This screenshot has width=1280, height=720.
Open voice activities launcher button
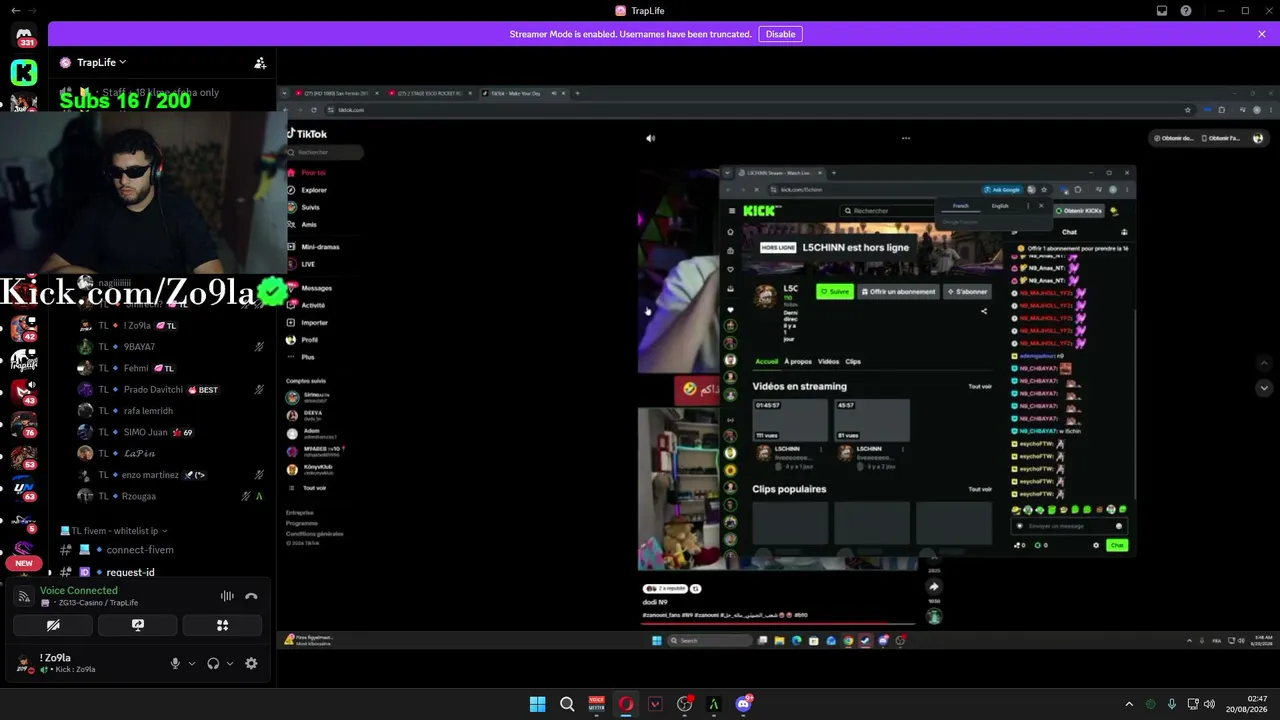223,625
